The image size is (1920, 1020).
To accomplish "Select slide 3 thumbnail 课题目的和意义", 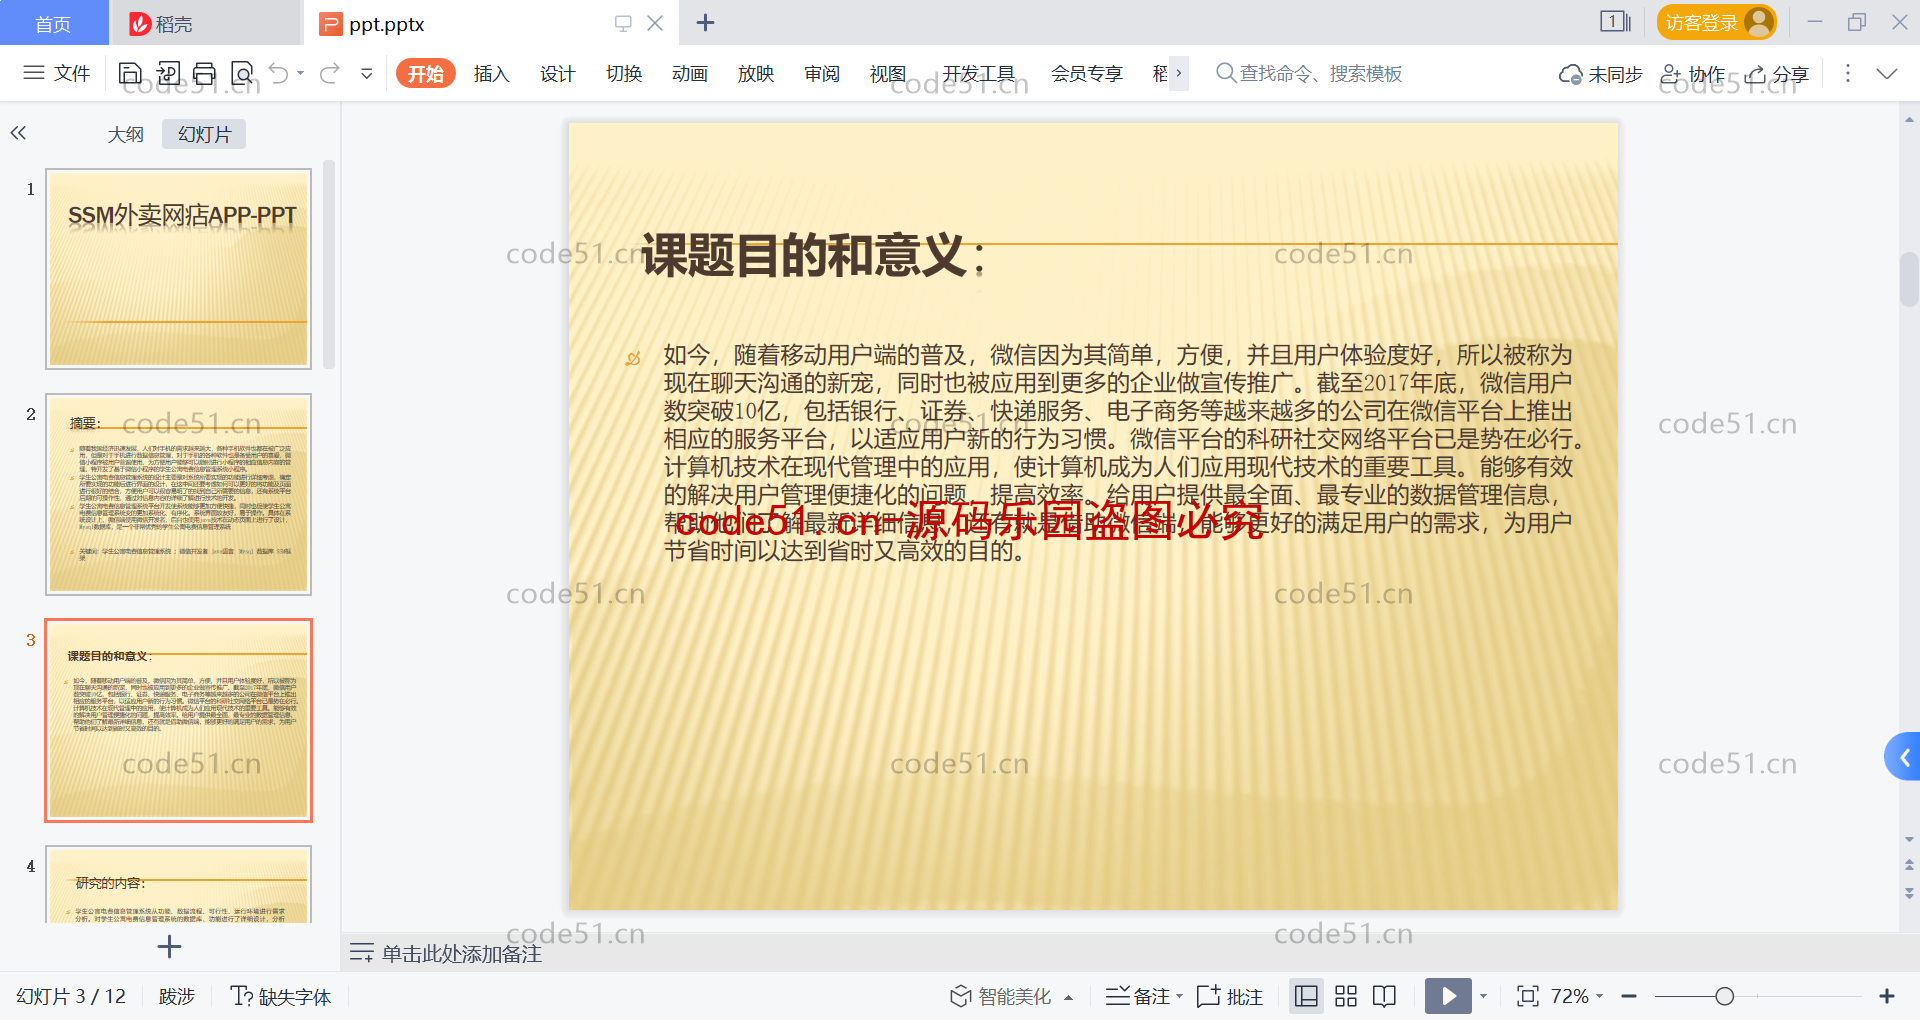I will coord(179,720).
